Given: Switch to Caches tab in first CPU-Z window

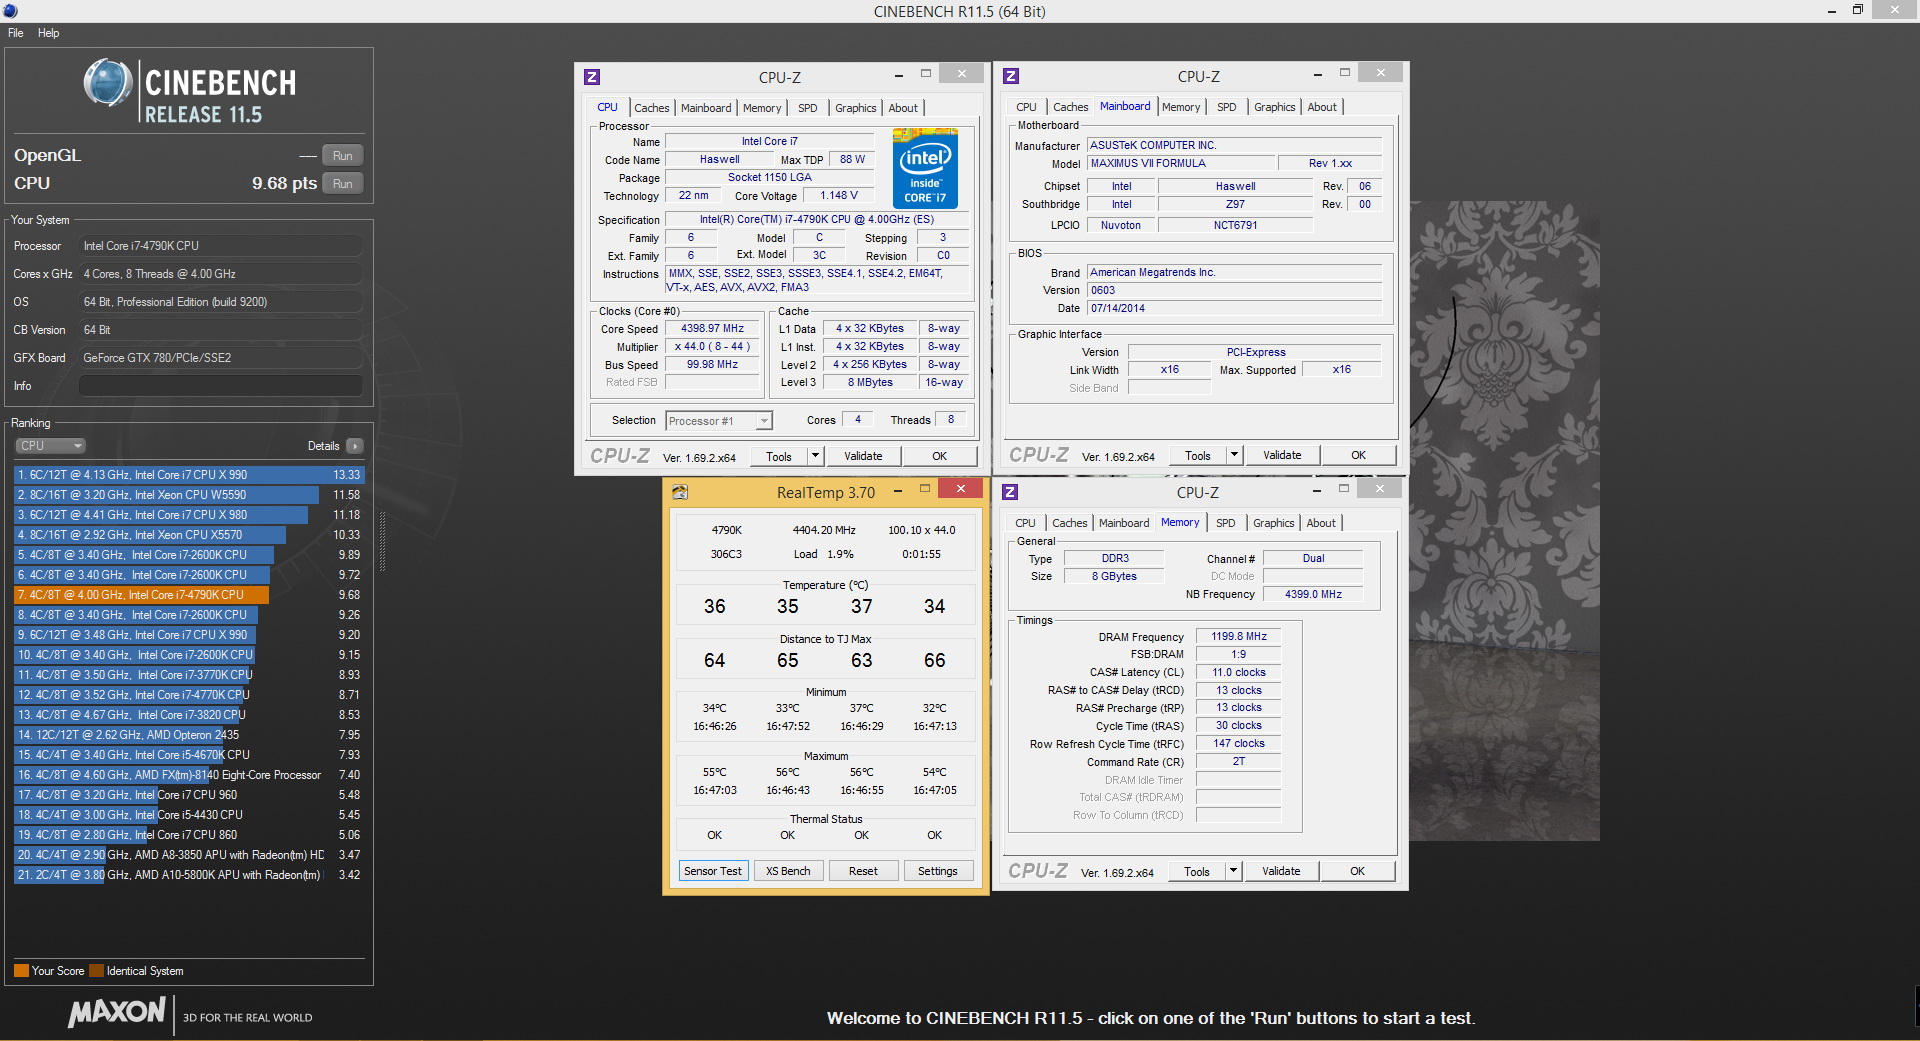Looking at the screenshot, I should pyautogui.click(x=652, y=108).
